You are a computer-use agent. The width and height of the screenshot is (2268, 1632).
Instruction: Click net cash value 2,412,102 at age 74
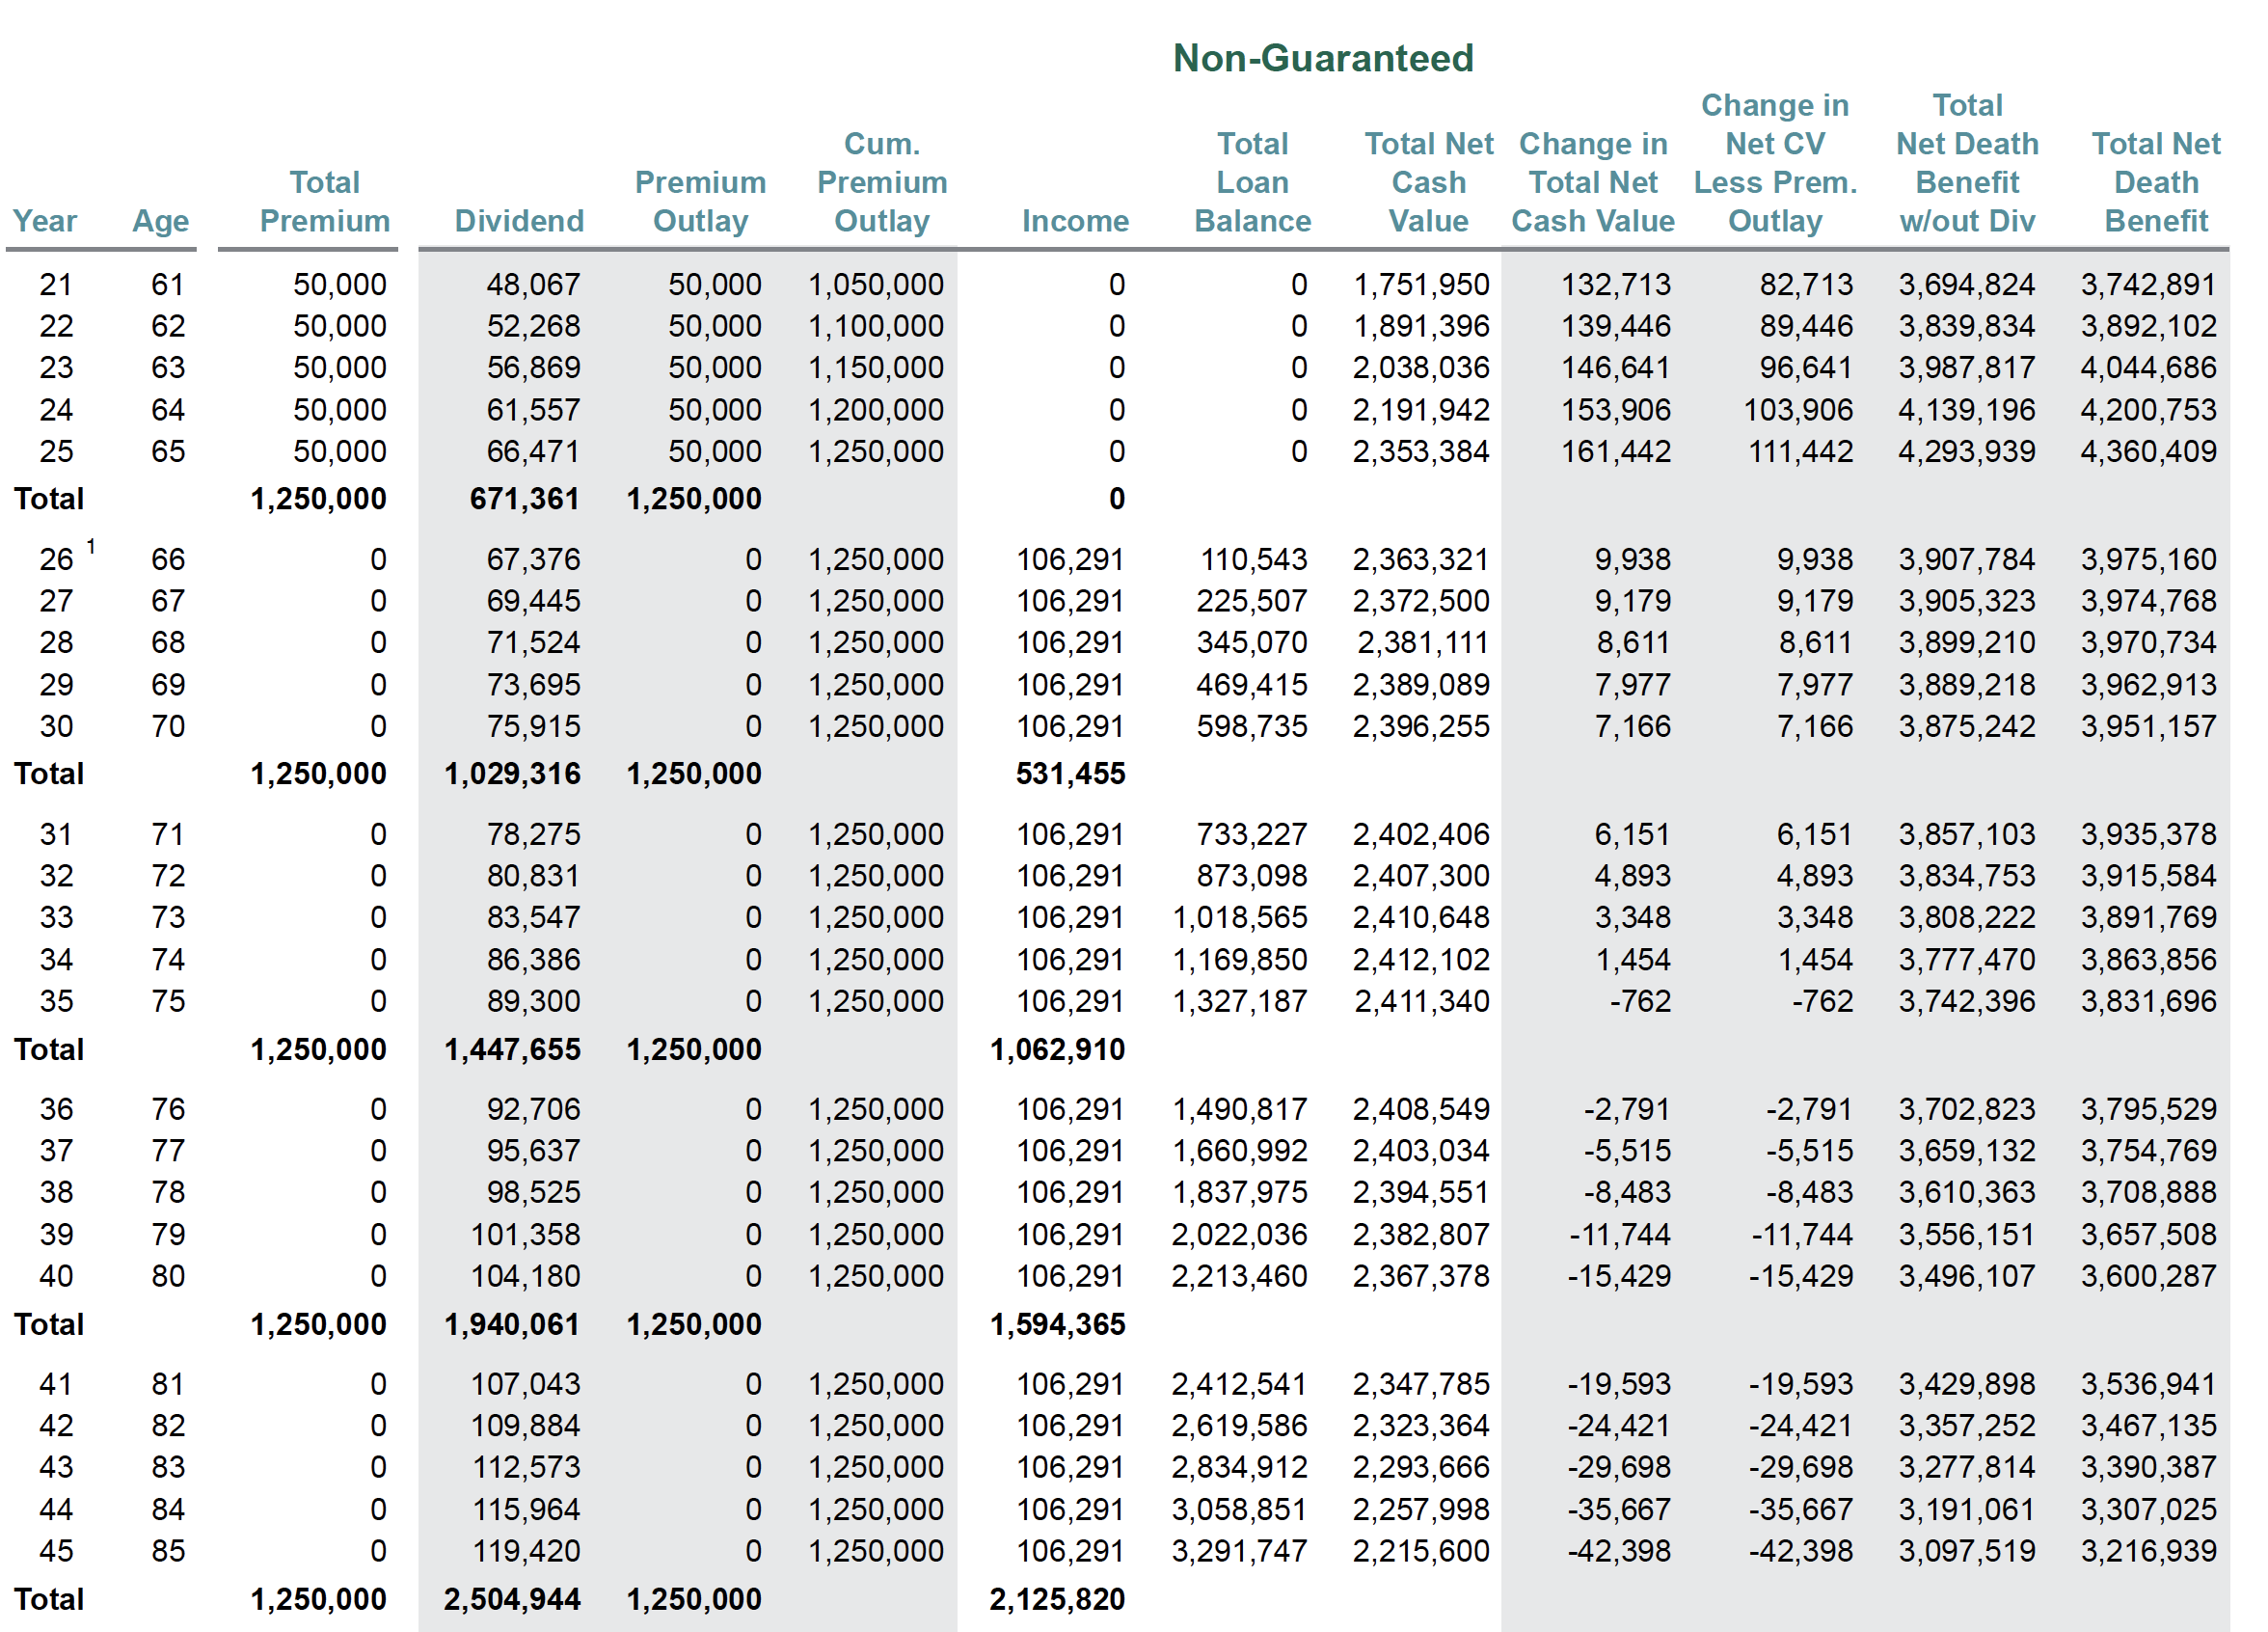(1420, 959)
